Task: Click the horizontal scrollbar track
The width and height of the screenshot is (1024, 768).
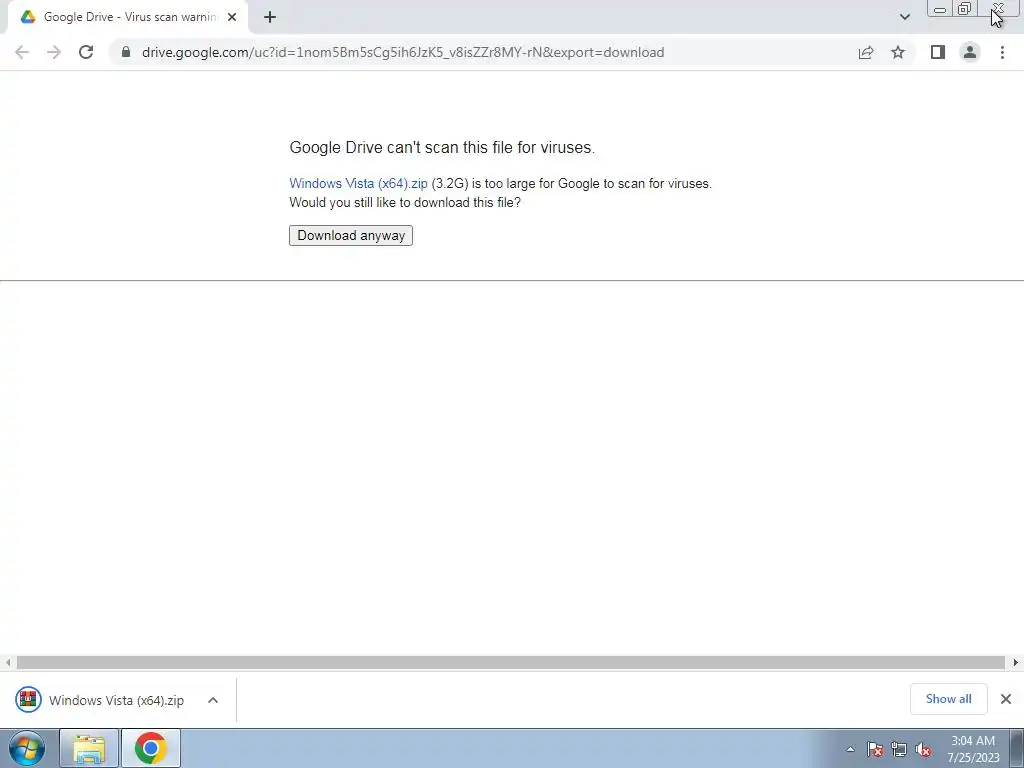Action: click(x=511, y=663)
